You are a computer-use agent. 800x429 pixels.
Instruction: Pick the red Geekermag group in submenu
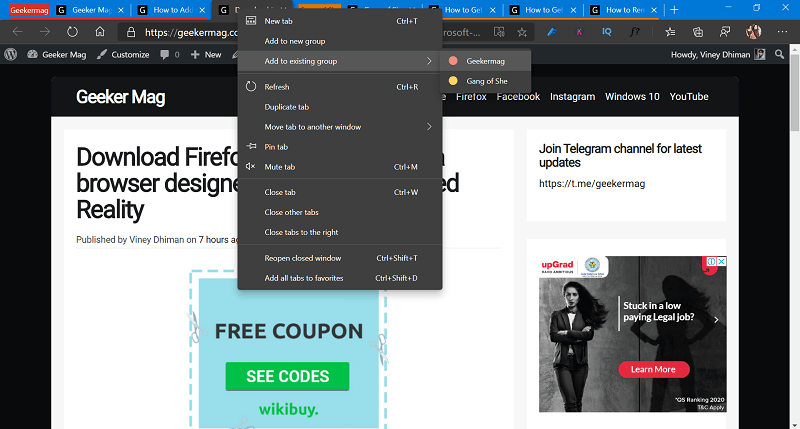(485, 61)
